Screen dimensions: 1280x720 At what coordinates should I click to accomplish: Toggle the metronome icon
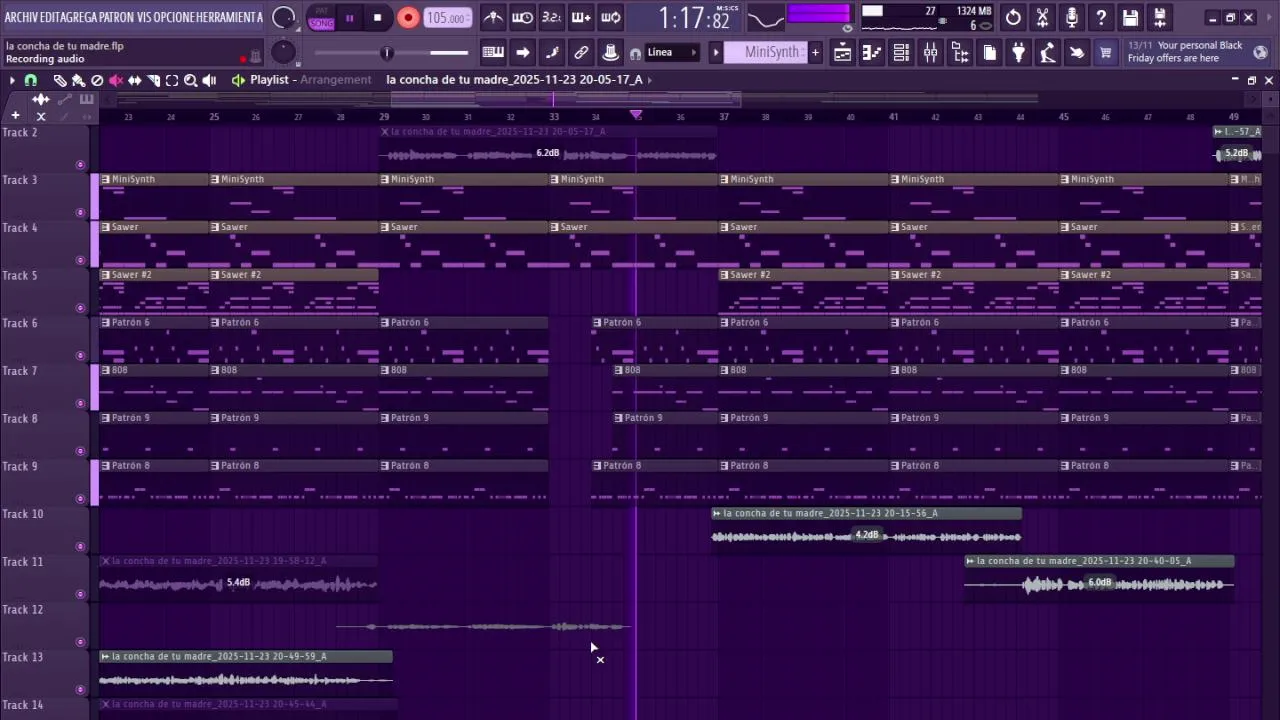point(493,18)
